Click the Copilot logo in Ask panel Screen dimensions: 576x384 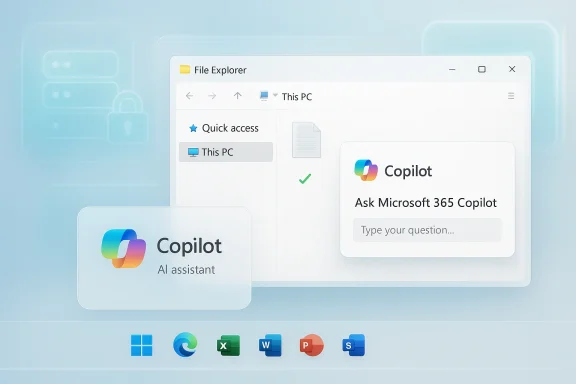(x=366, y=170)
